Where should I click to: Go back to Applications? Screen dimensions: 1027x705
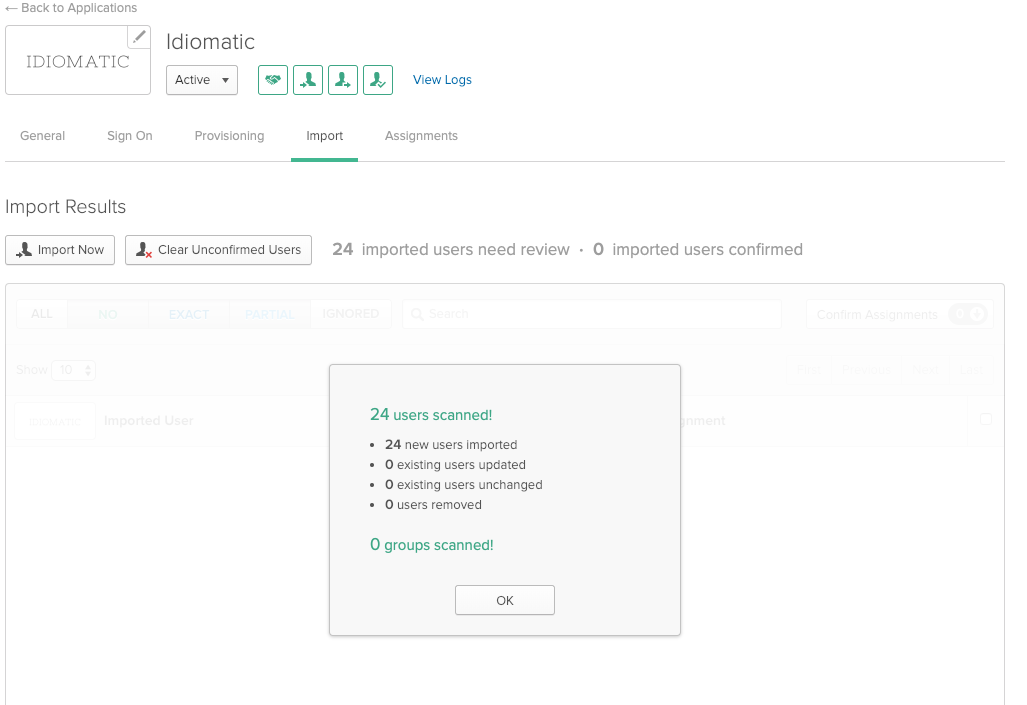pos(71,8)
